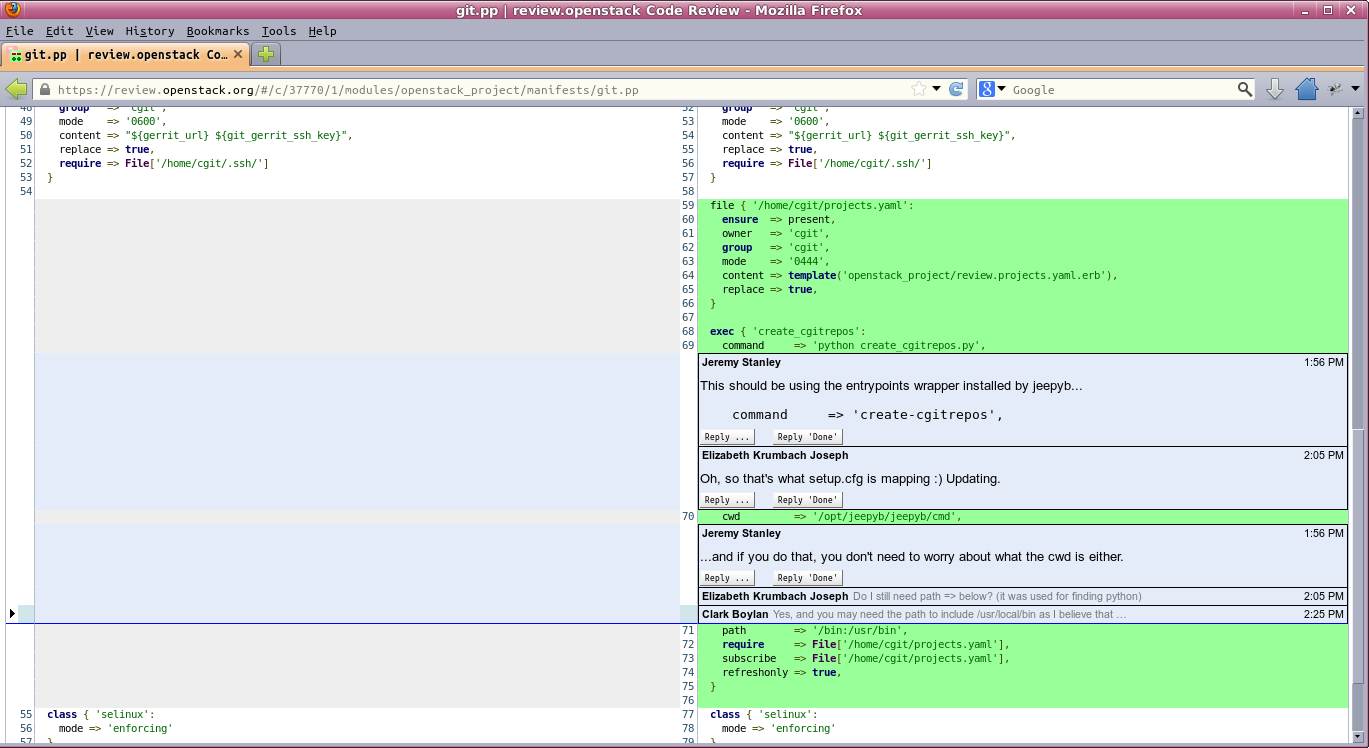The image size is (1369, 748).
Task: Open the bookmark star dropdown arrow
Action: [x=937, y=89]
